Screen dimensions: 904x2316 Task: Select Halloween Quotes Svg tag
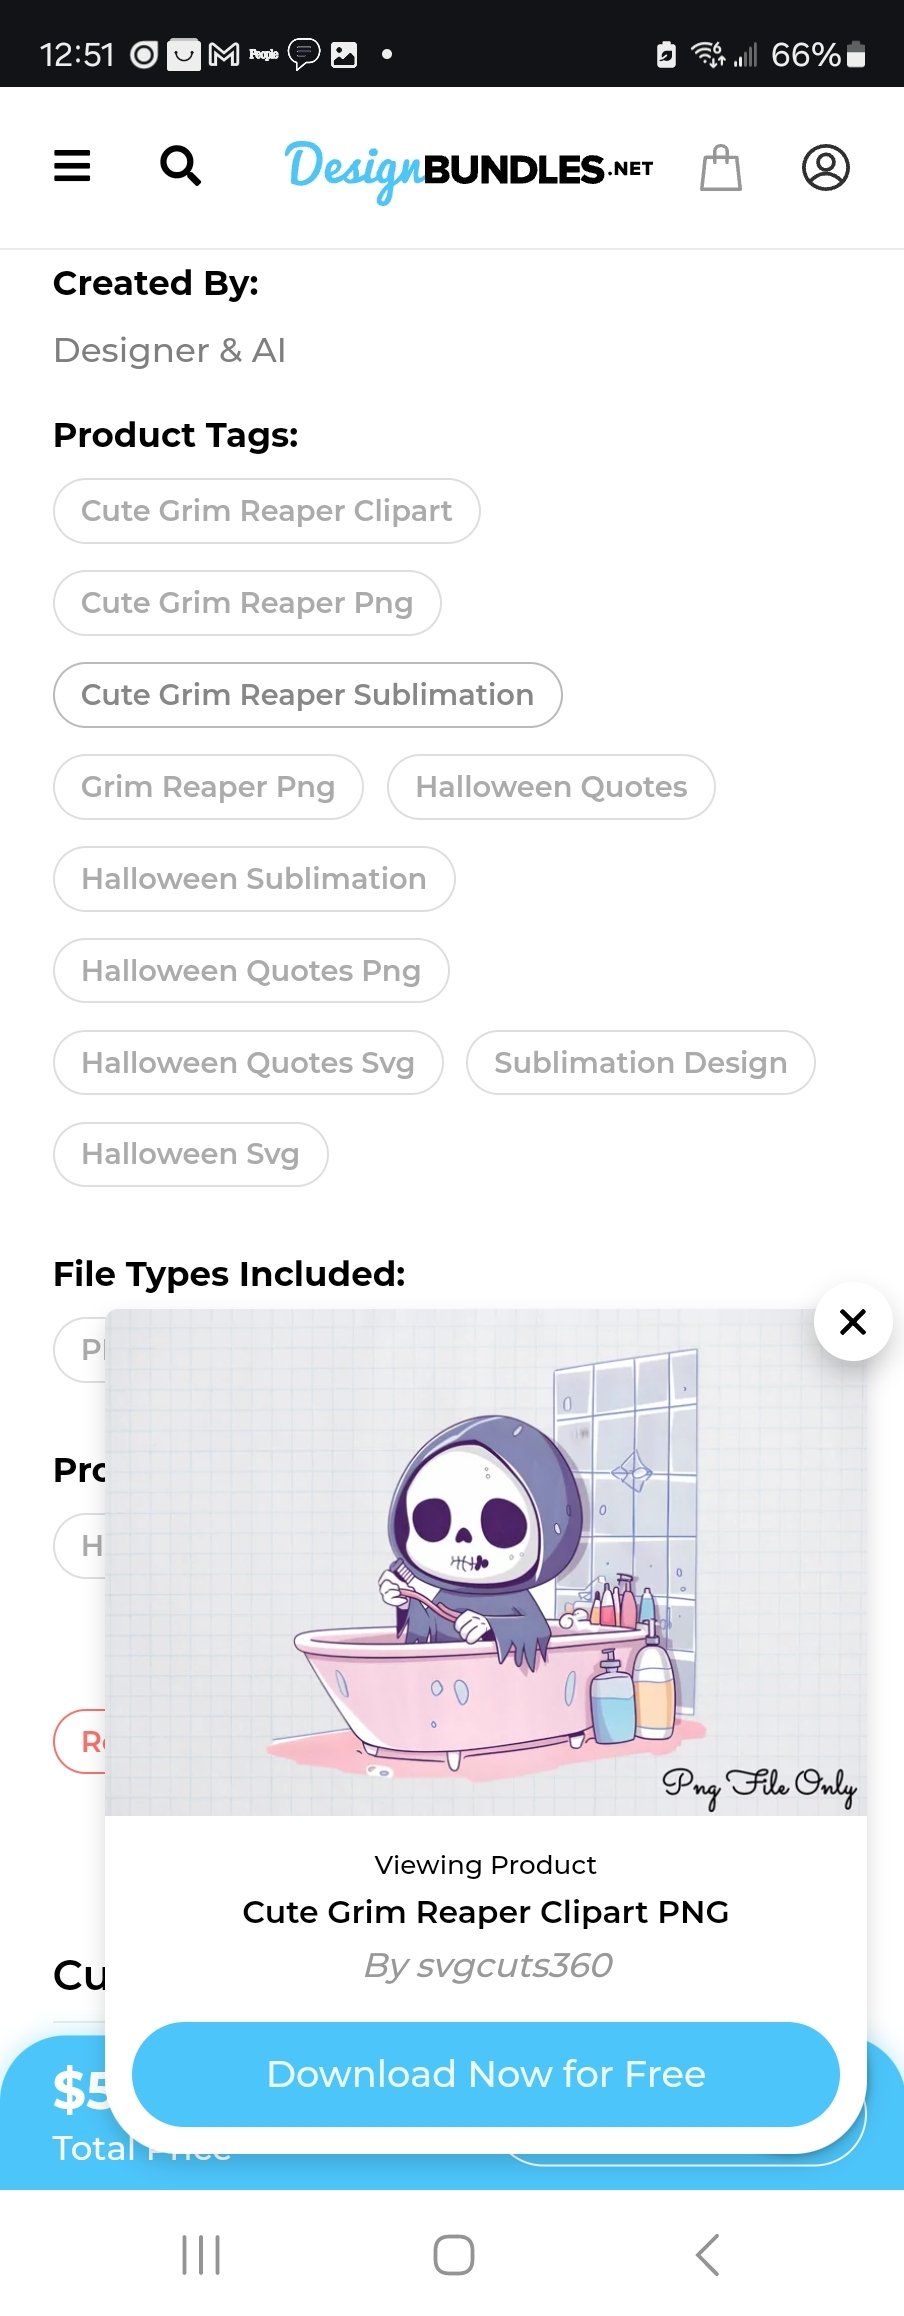point(248,1062)
